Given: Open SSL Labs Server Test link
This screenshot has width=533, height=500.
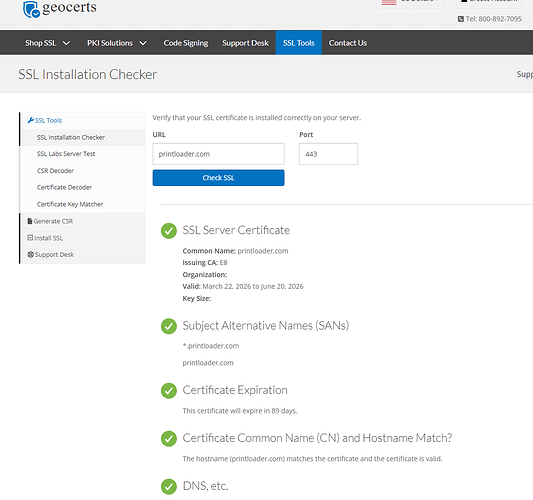Looking at the screenshot, I should click(66, 154).
